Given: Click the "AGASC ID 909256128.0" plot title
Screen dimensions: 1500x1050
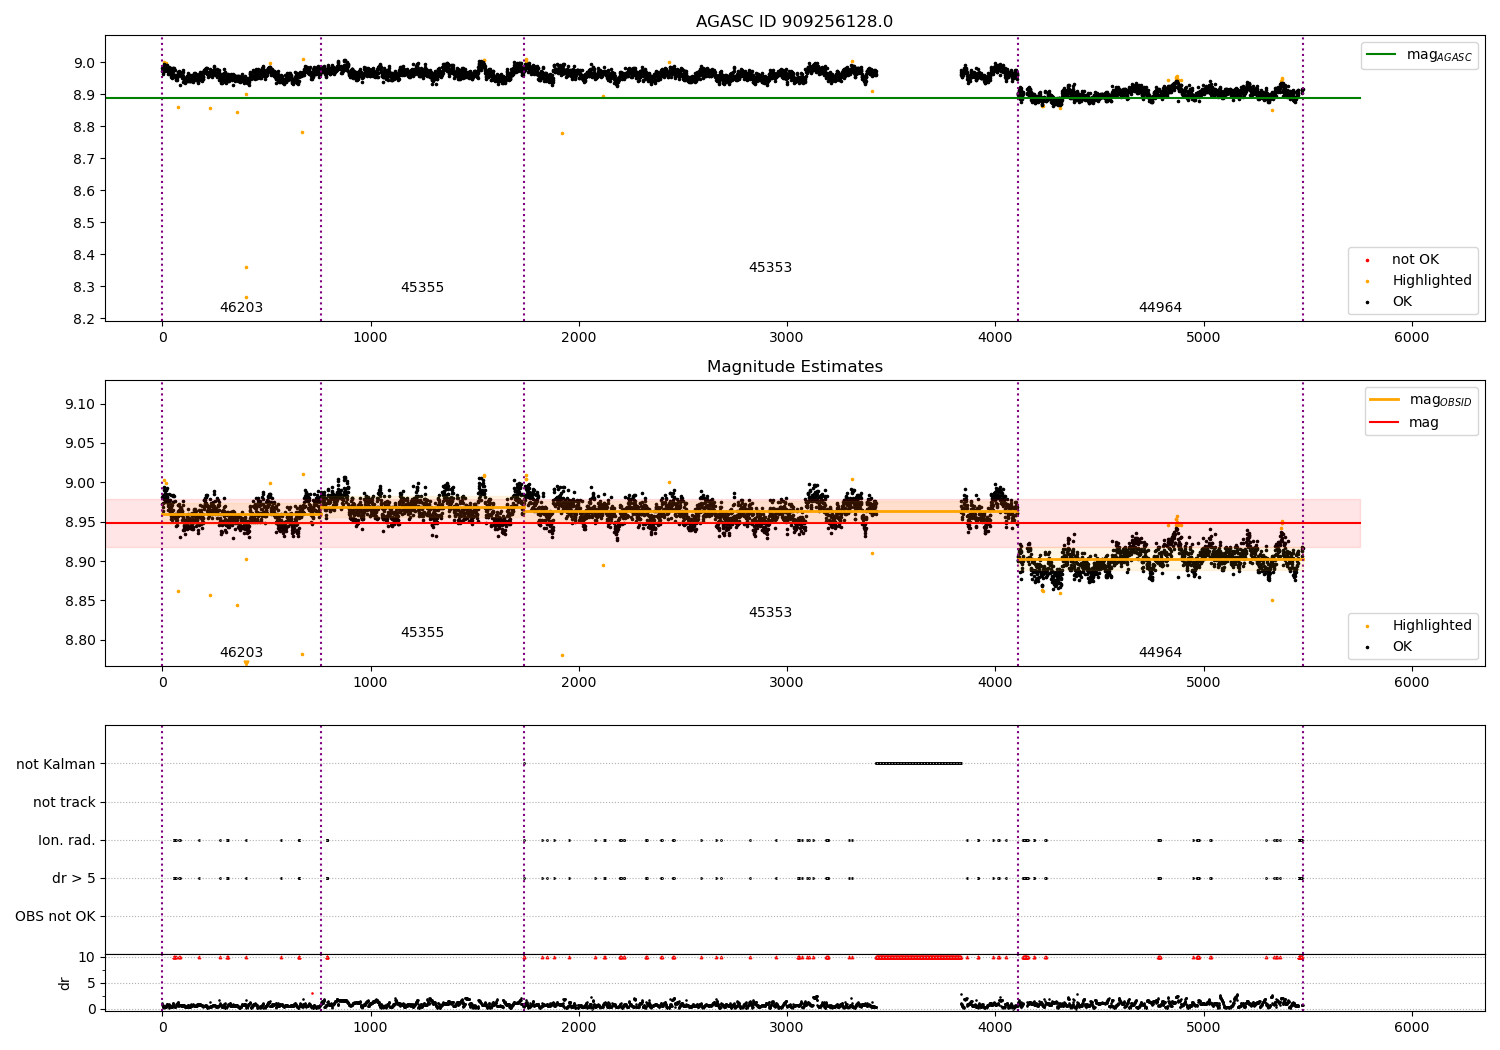Looking at the screenshot, I should 794,22.
